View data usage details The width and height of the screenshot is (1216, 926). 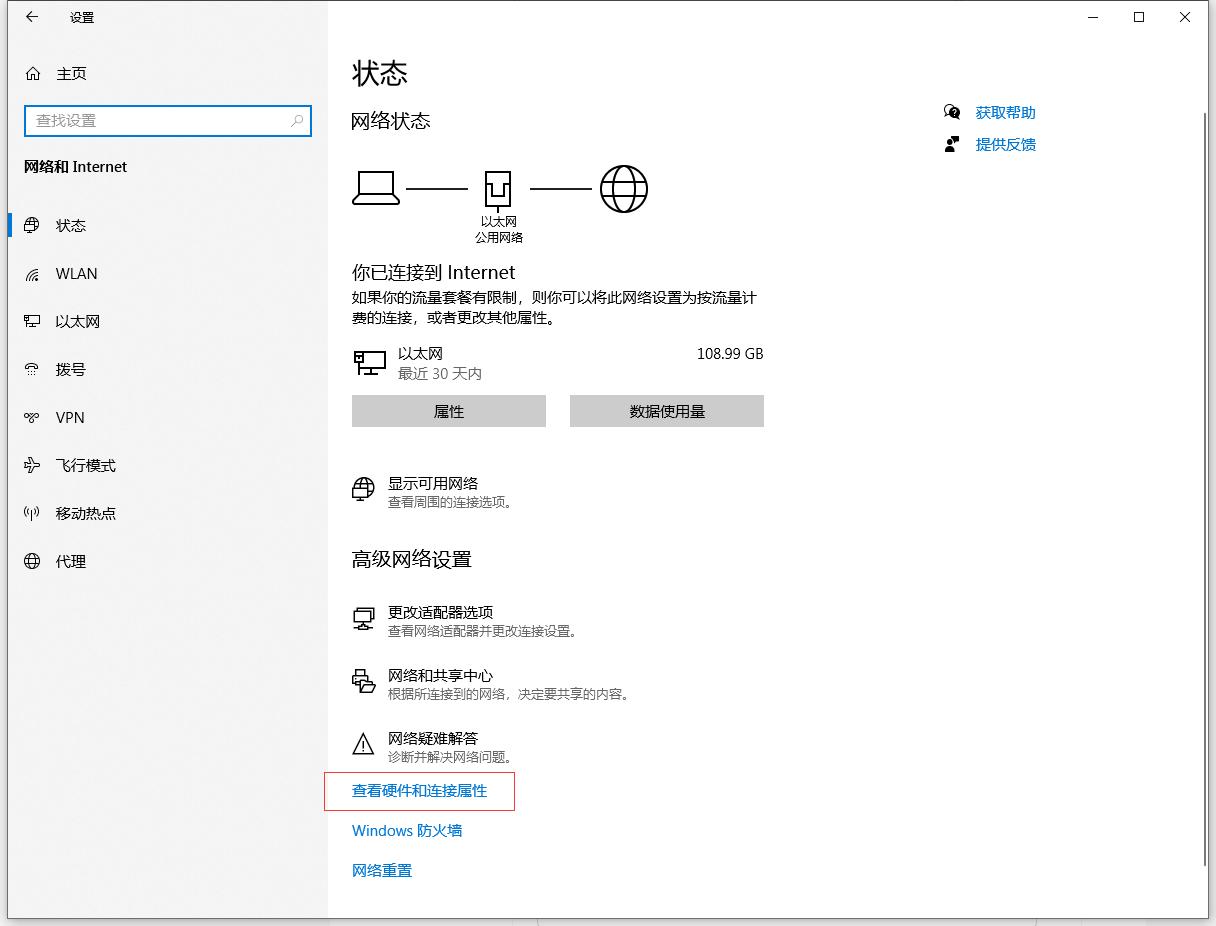(665, 410)
